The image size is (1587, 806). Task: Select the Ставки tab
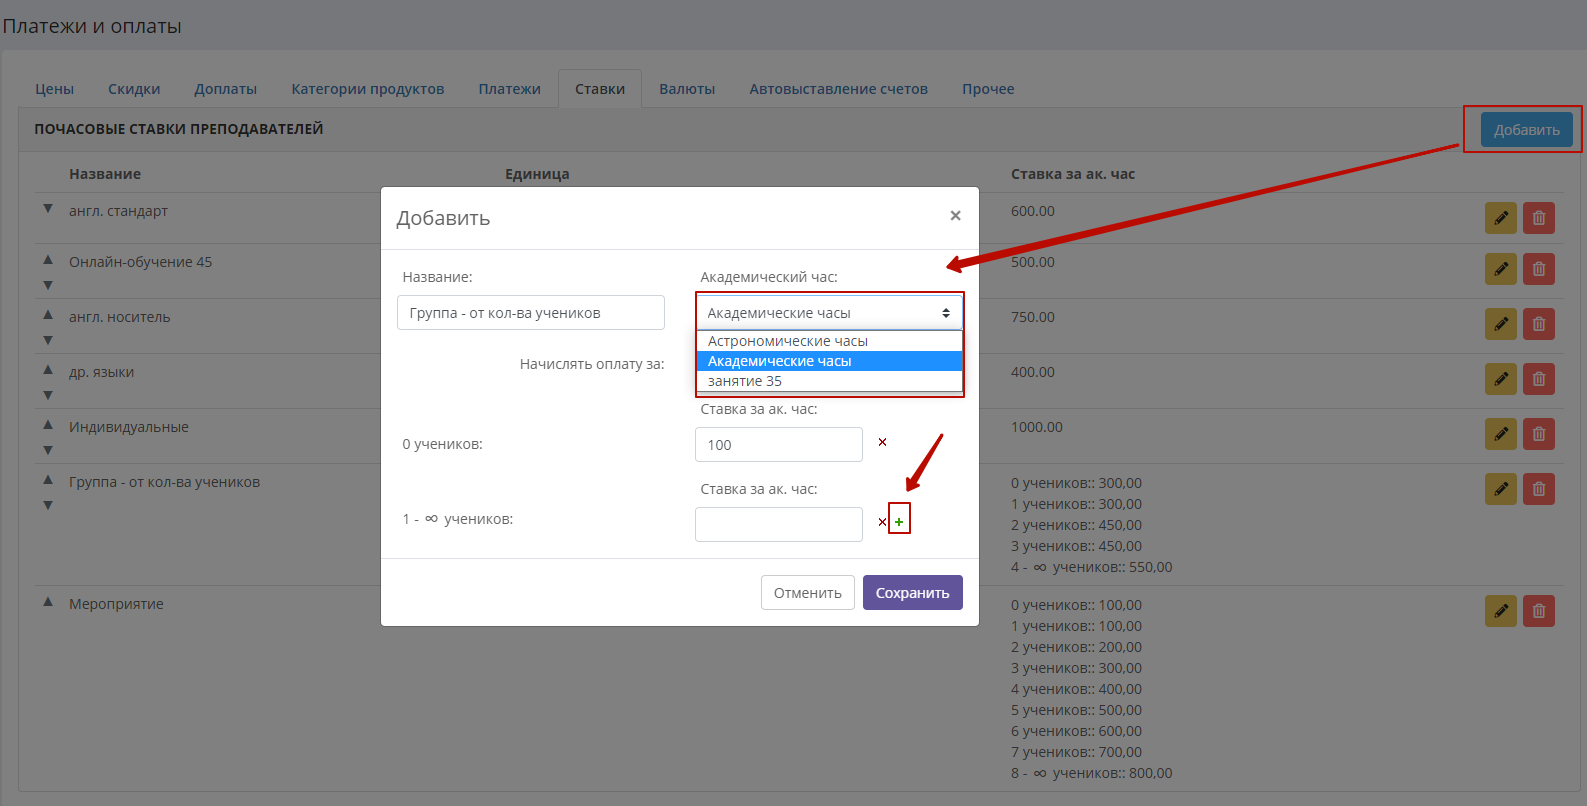(600, 89)
